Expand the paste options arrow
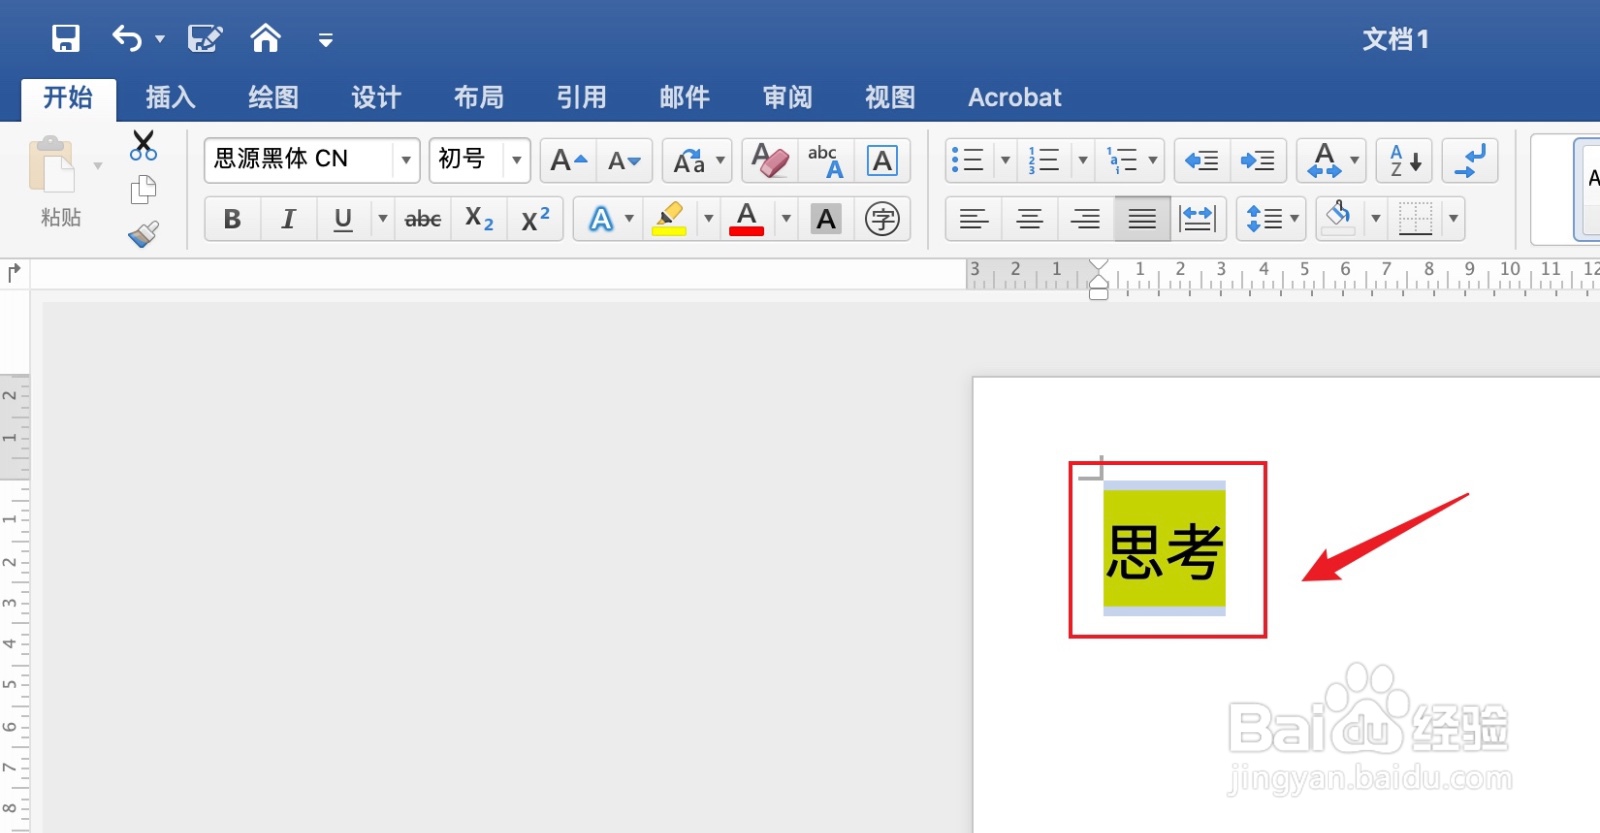This screenshot has width=1600, height=833. pos(98,165)
